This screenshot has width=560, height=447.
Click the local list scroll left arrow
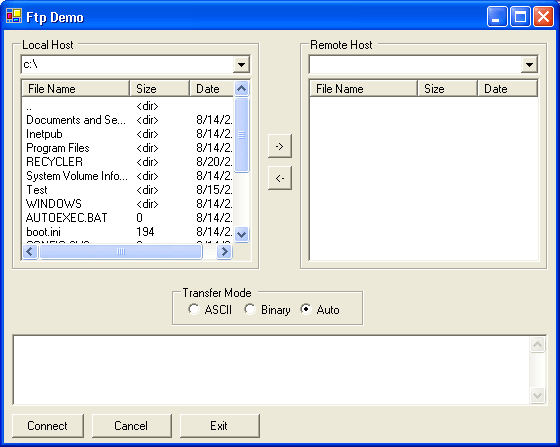pyautogui.click(x=30, y=252)
